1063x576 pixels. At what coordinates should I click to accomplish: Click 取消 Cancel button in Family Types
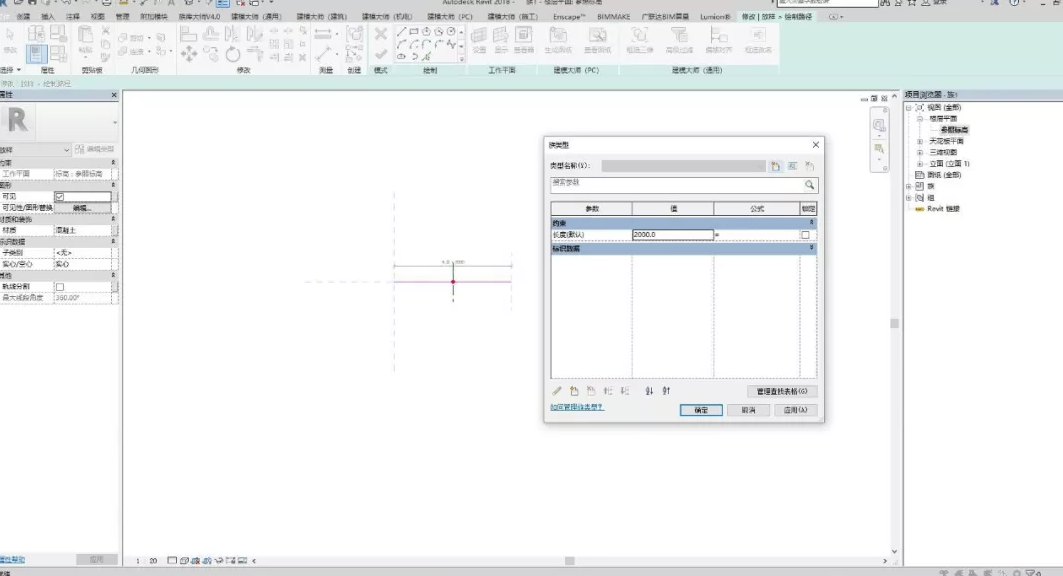coord(748,410)
